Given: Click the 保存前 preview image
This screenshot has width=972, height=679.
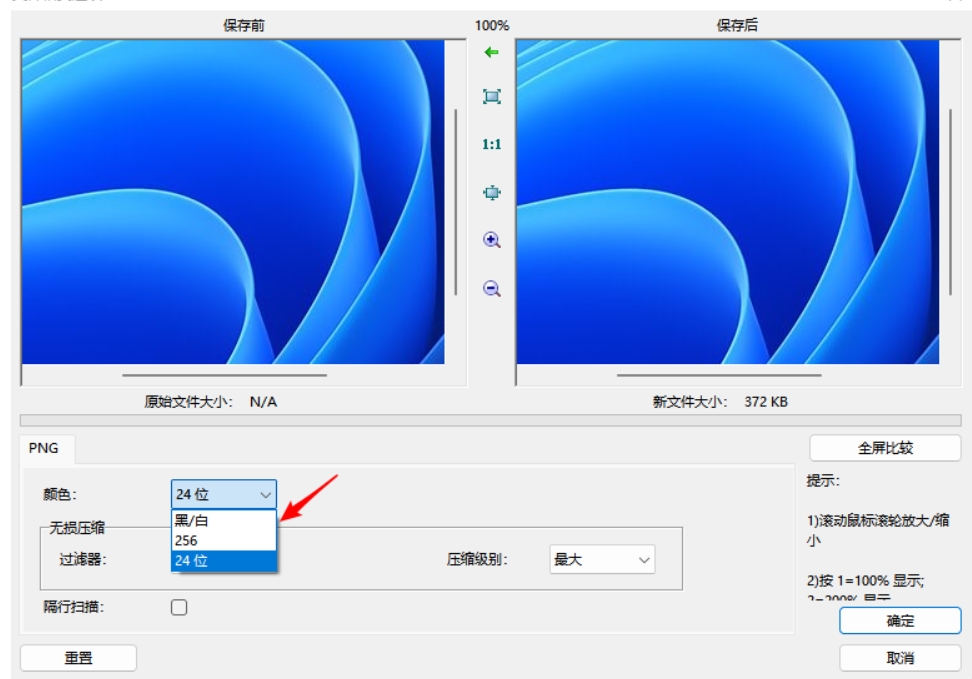Looking at the screenshot, I should click(233, 202).
